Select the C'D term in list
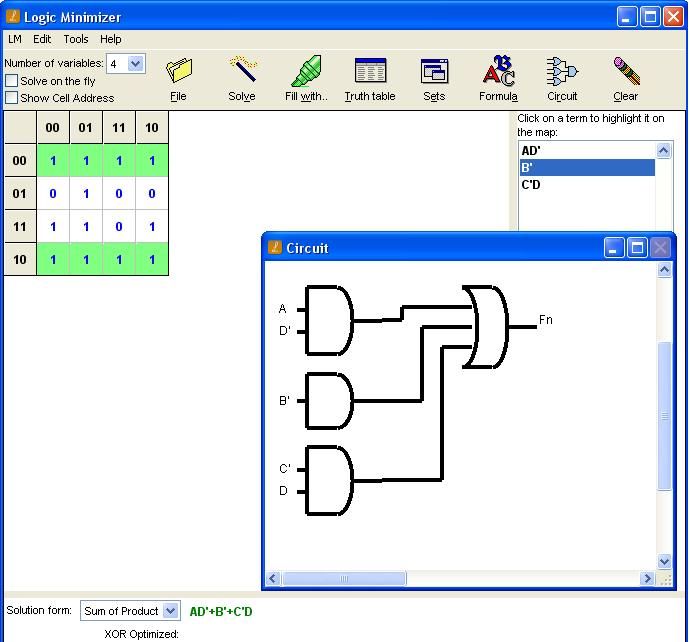This screenshot has width=690, height=642. 587,185
